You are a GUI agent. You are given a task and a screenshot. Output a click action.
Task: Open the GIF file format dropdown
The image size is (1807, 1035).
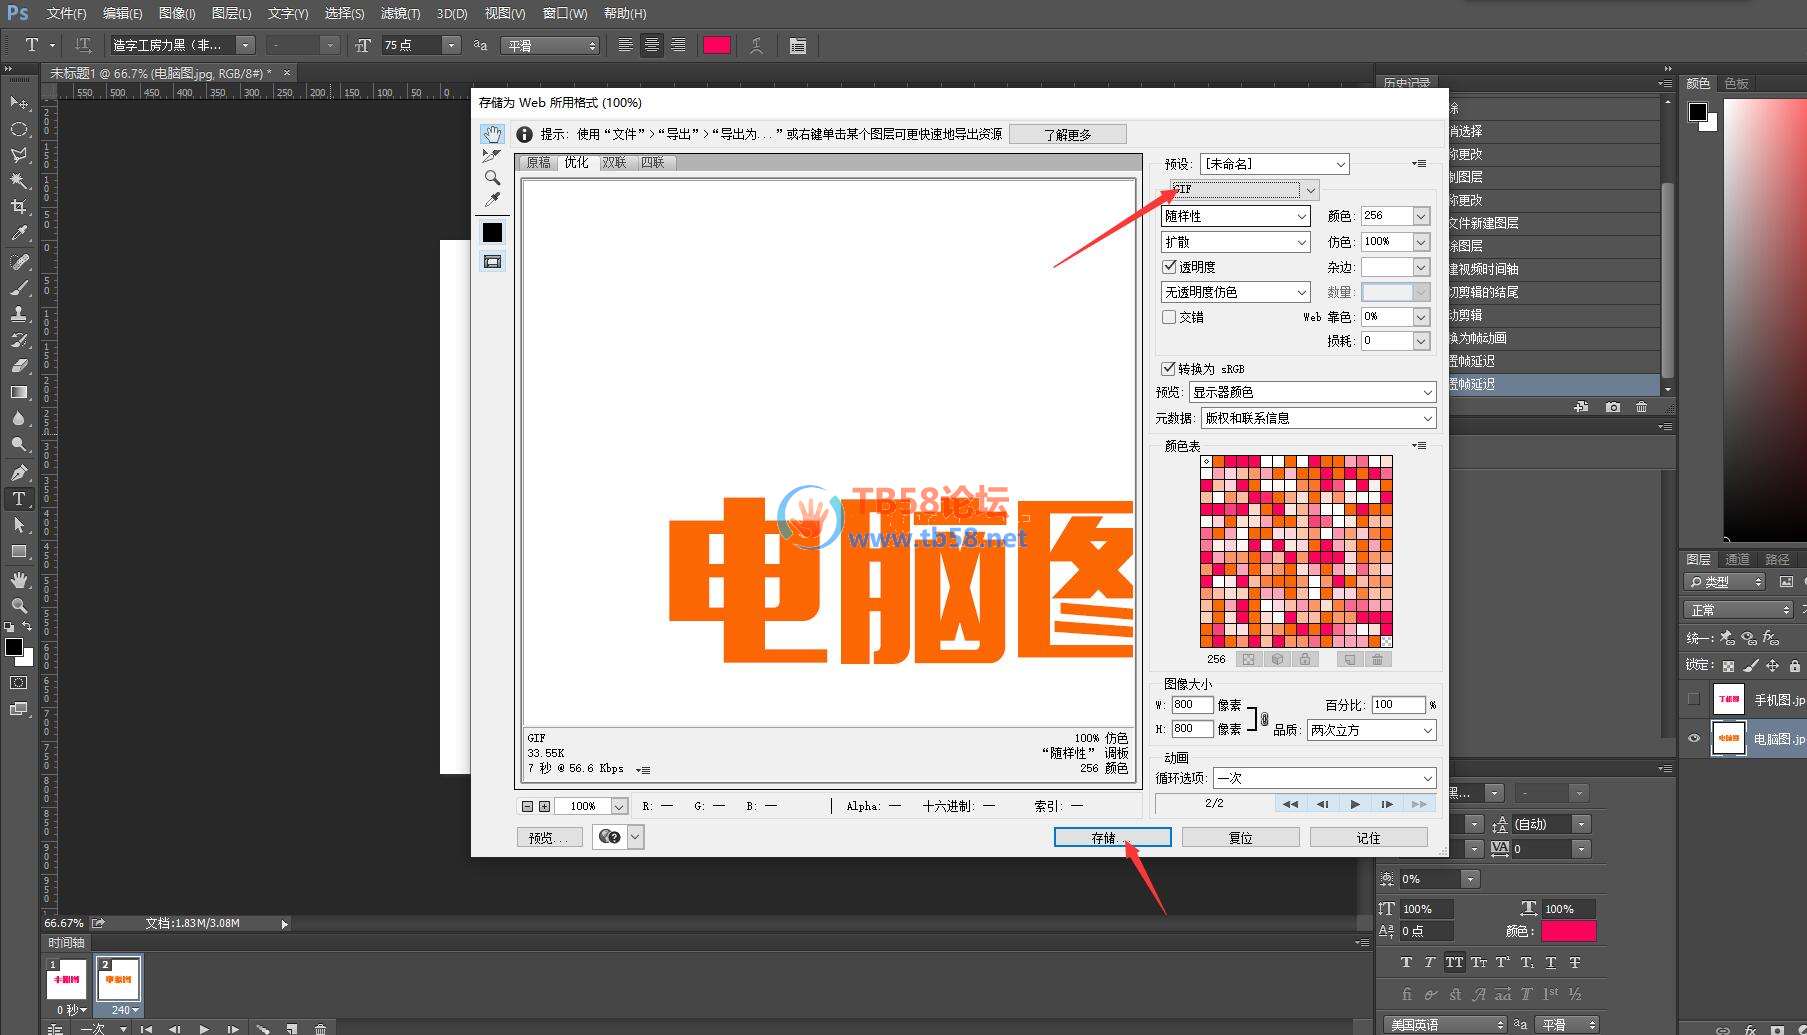tap(1244, 189)
